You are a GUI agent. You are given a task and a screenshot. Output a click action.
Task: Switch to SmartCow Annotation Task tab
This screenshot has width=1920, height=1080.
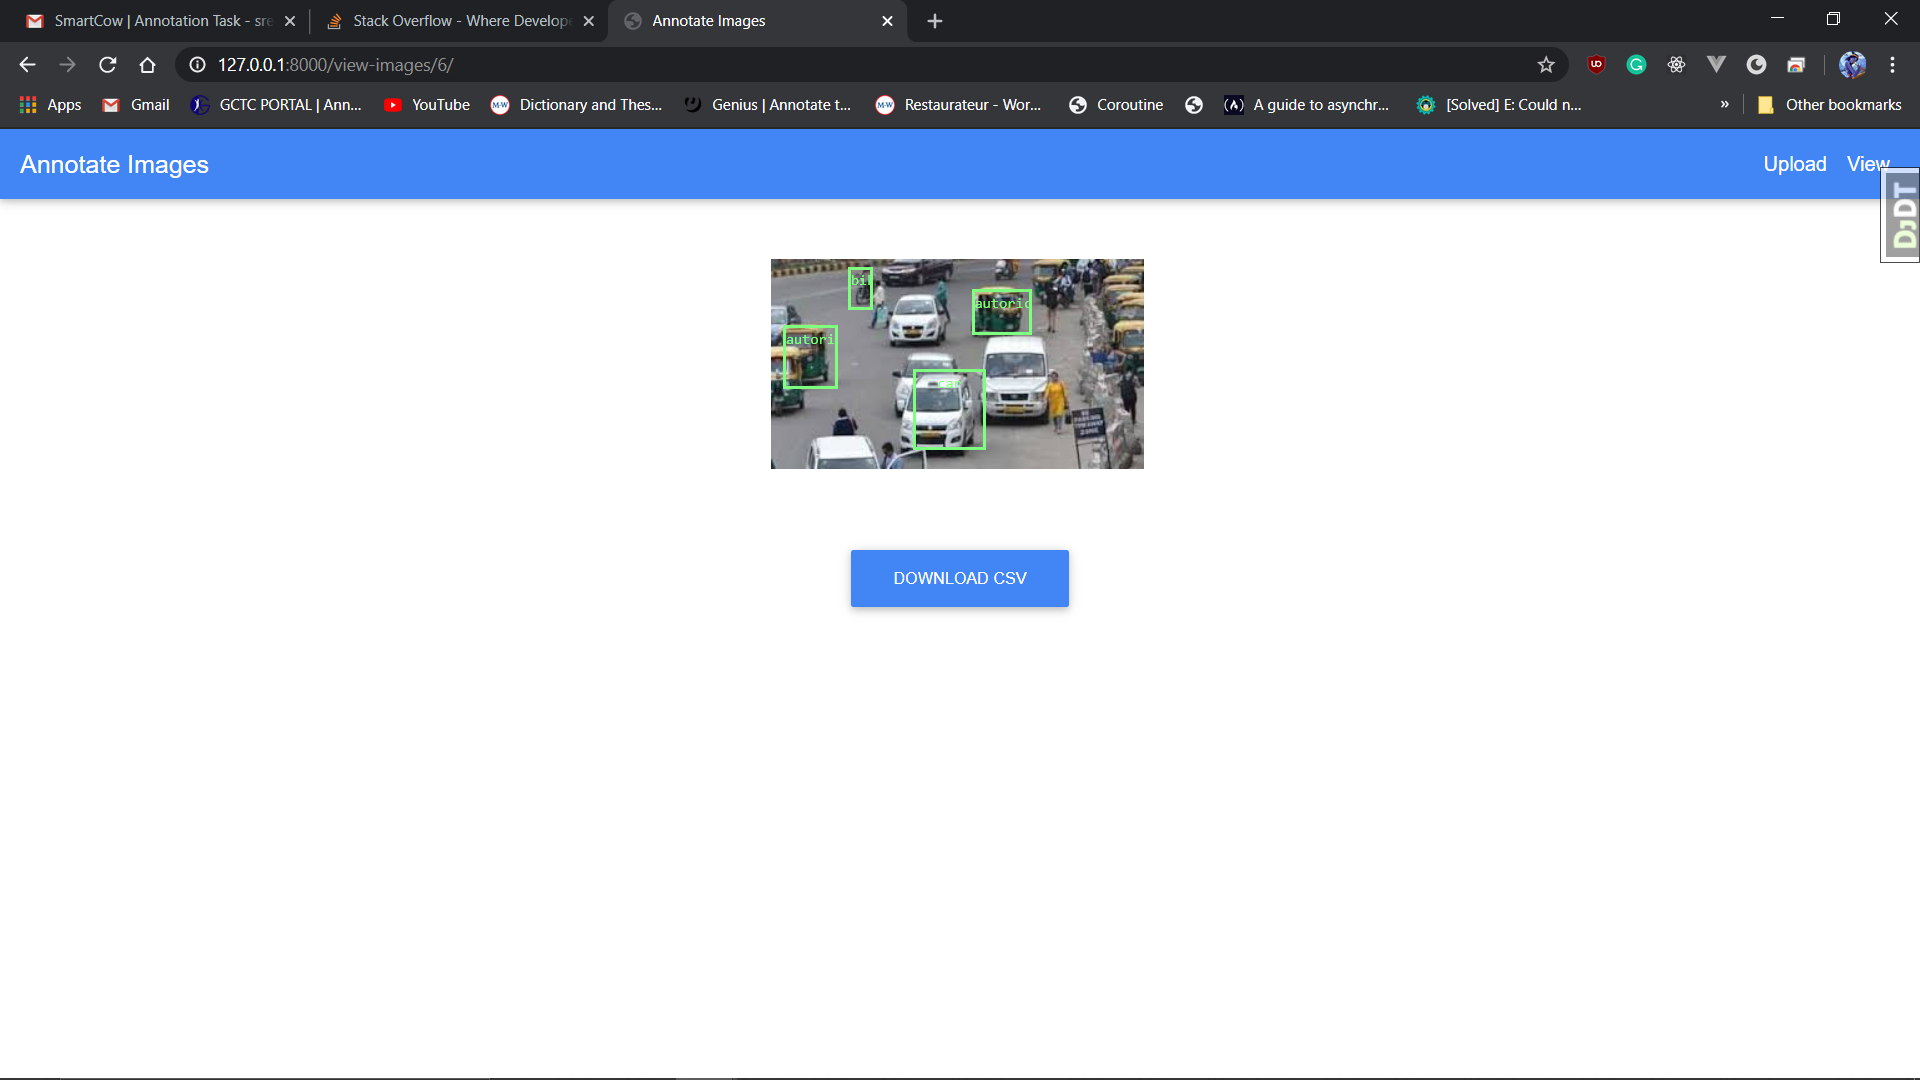point(160,21)
